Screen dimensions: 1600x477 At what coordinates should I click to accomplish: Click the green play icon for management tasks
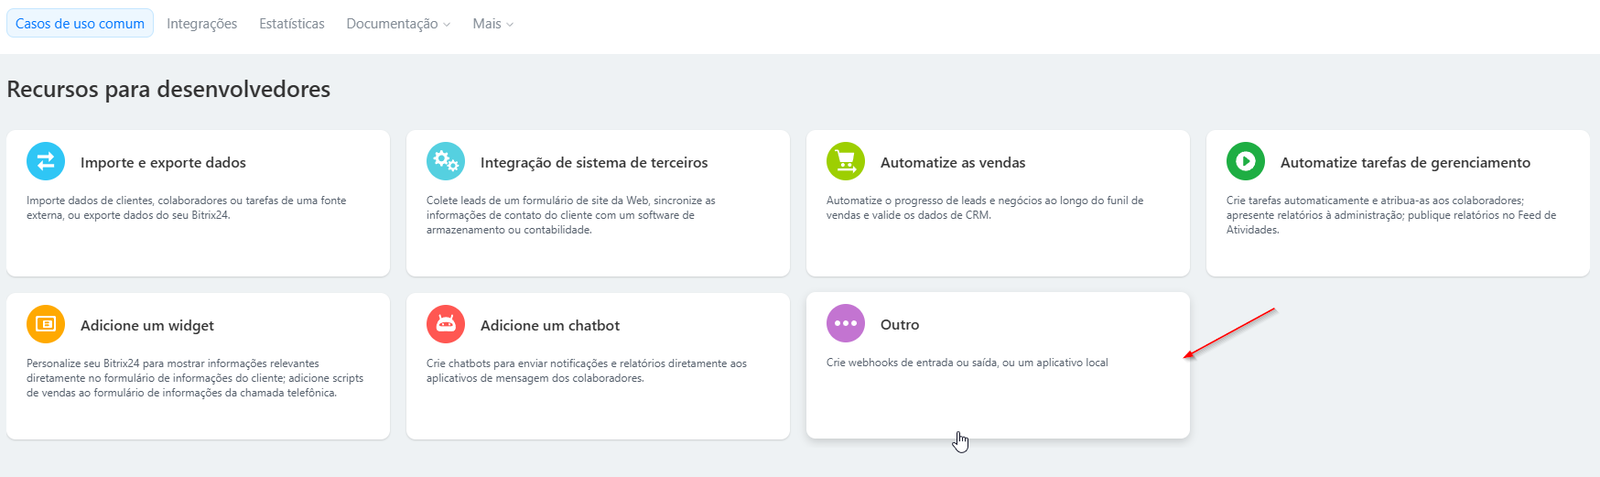click(1246, 161)
